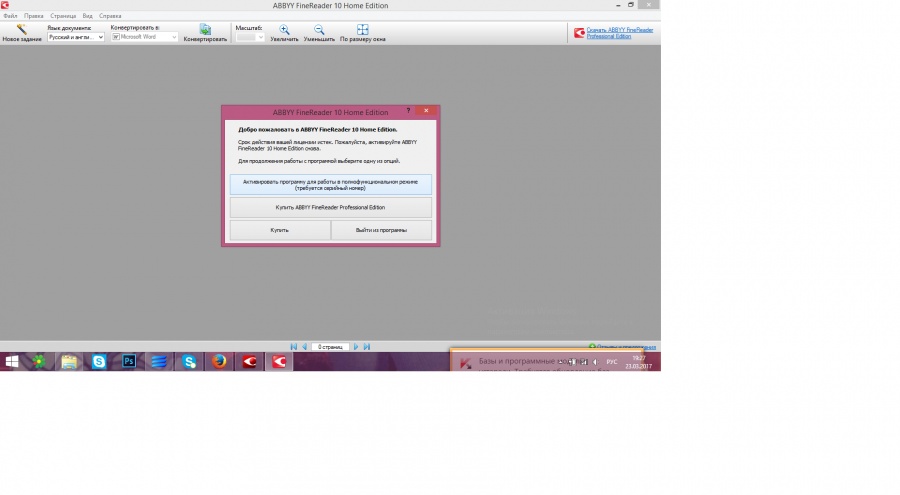Click the volume speaker tray icon
Image resolution: width=900 pixels, height=495 pixels.
(595, 362)
